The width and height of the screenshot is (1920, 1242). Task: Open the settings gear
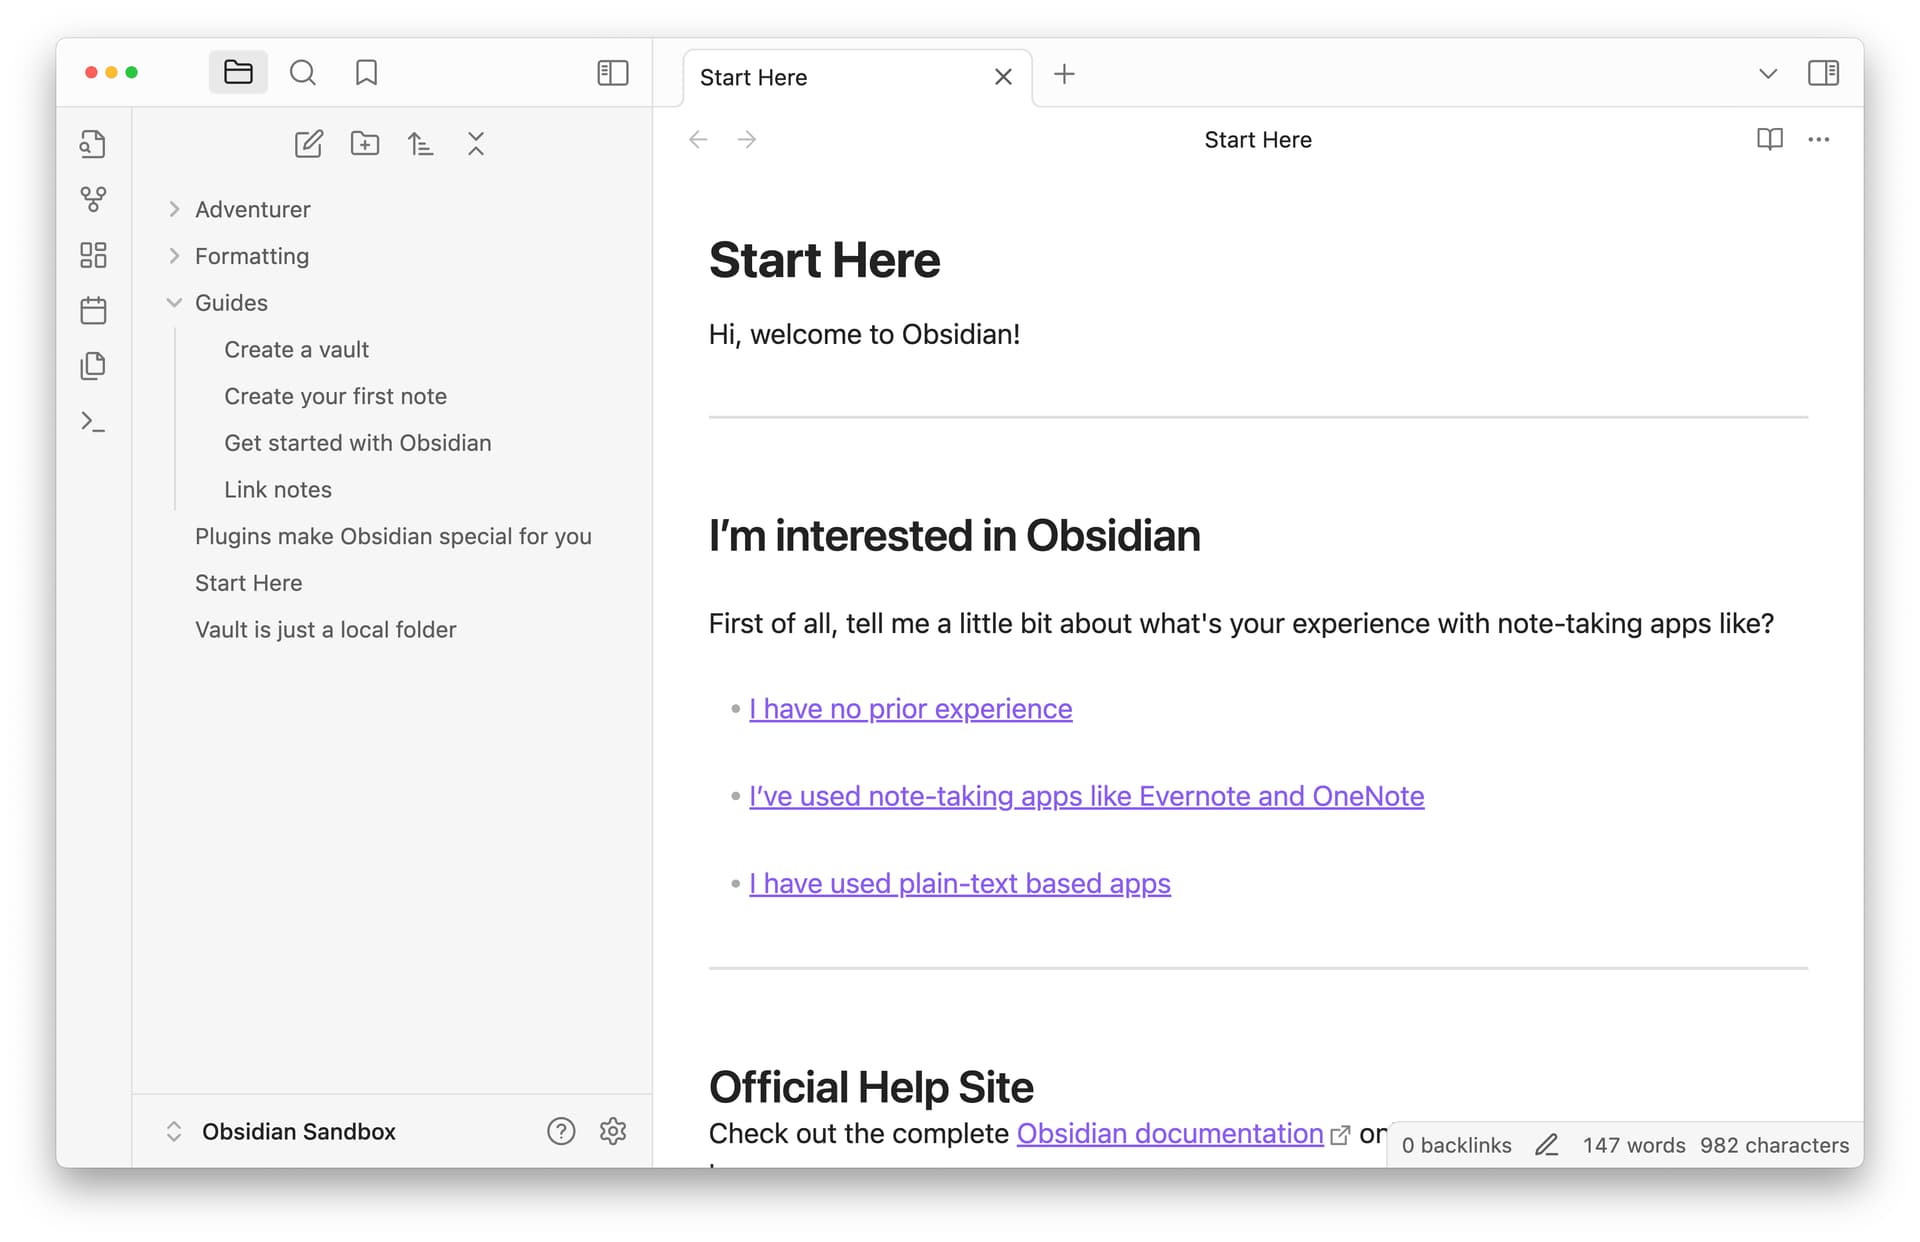point(613,1132)
